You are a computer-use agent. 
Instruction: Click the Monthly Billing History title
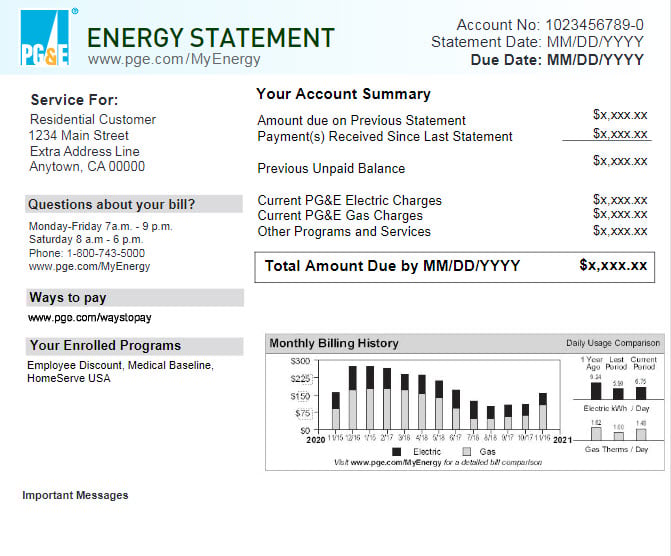coord(334,343)
